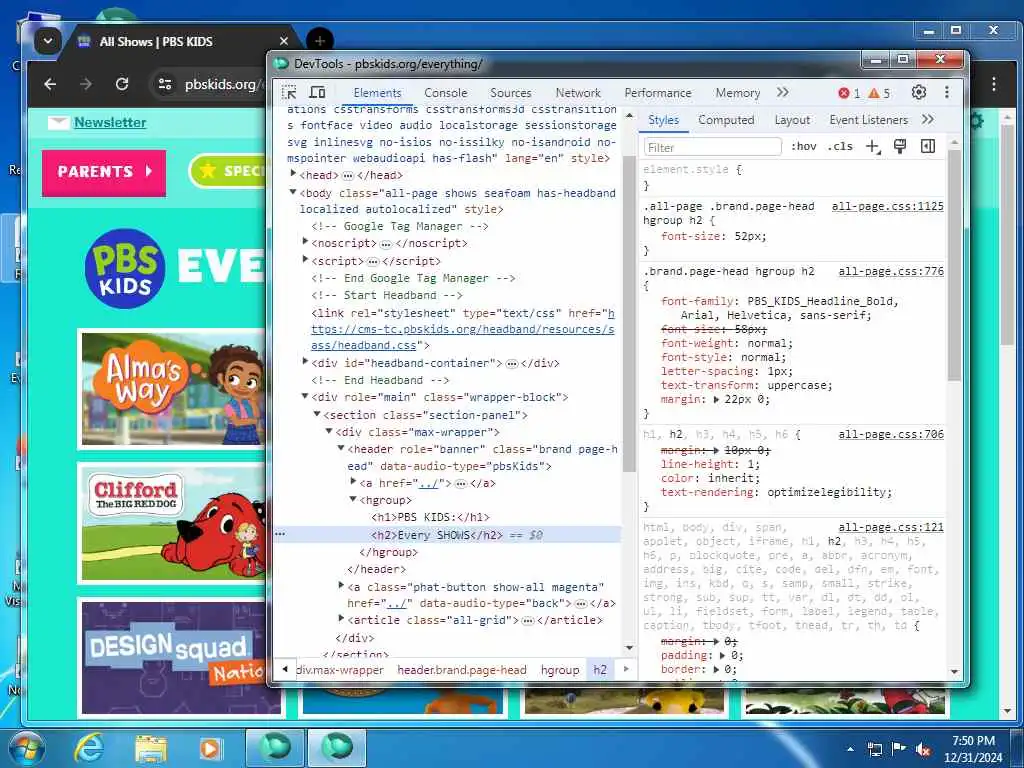Screen dimensions: 1024x768
Task: Collapse the body element node
Action: tap(293, 192)
